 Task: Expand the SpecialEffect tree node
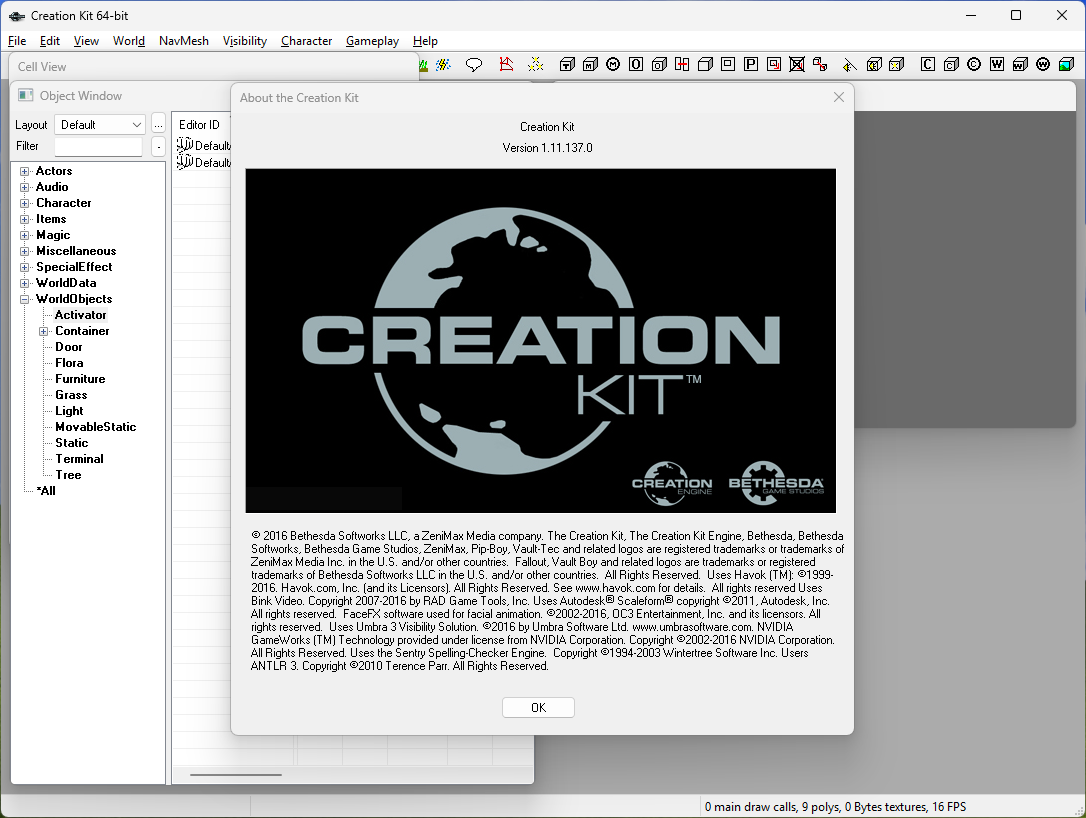click(25, 267)
